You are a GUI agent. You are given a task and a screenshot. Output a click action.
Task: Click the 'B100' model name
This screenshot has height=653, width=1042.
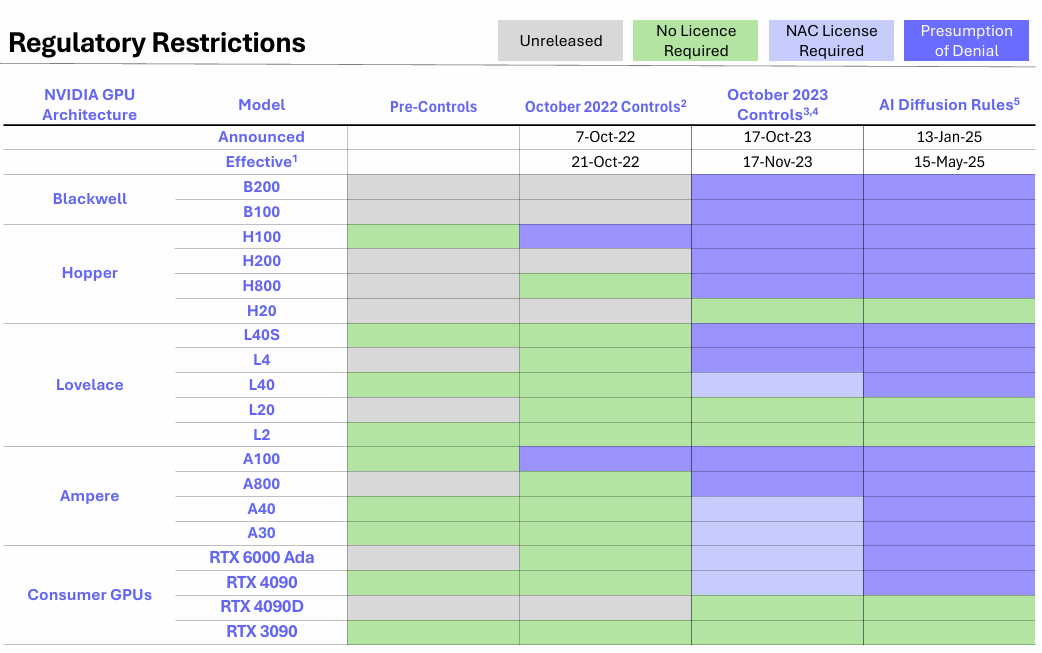262,212
